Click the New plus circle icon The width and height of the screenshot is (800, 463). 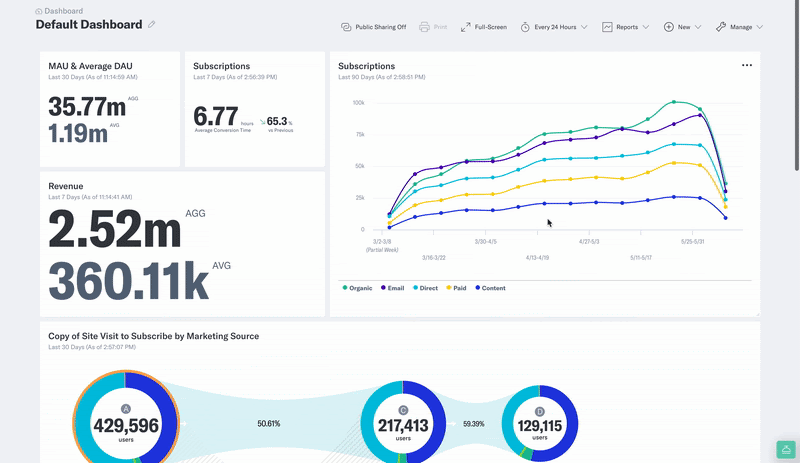coord(668,27)
